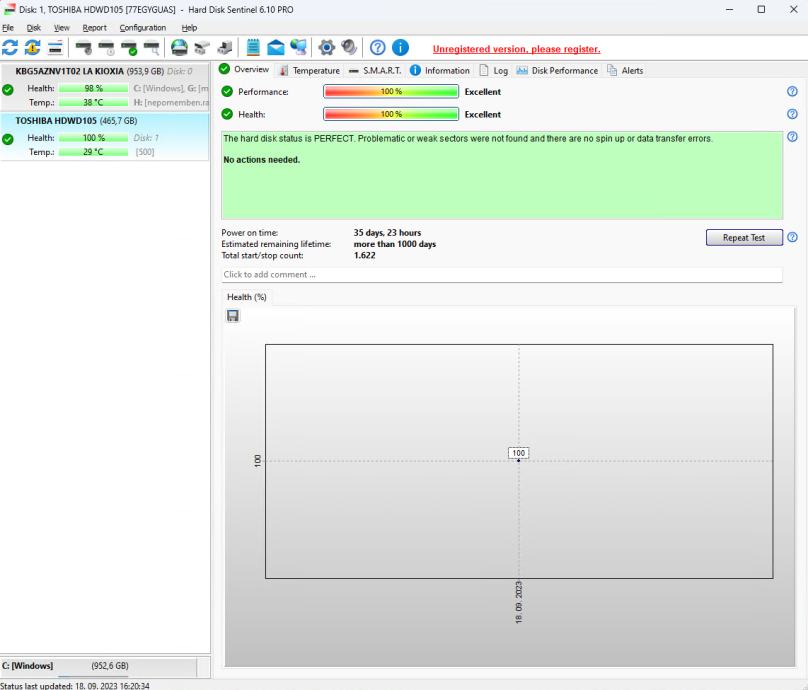Click the Unregistered version register link

click(516, 49)
